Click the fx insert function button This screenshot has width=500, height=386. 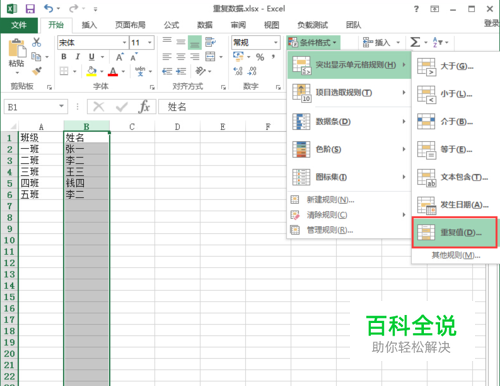click(x=144, y=107)
